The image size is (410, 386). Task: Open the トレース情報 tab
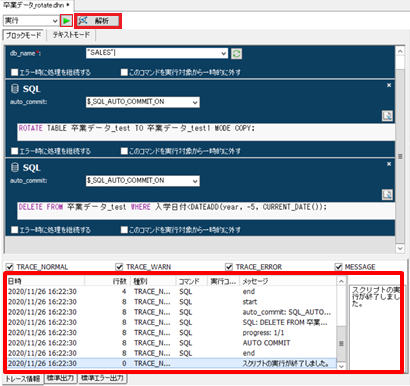coord(22,379)
